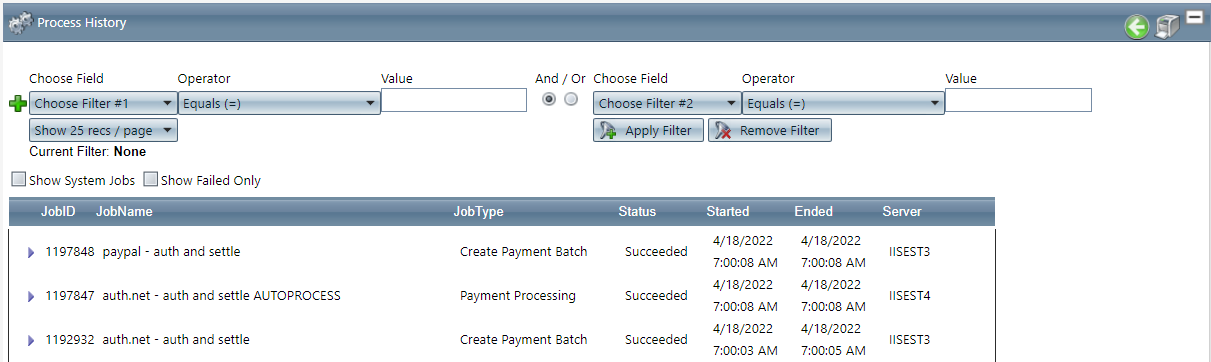The image size is (1211, 362).
Task: Select the Or radio button
Action: click(571, 99)
